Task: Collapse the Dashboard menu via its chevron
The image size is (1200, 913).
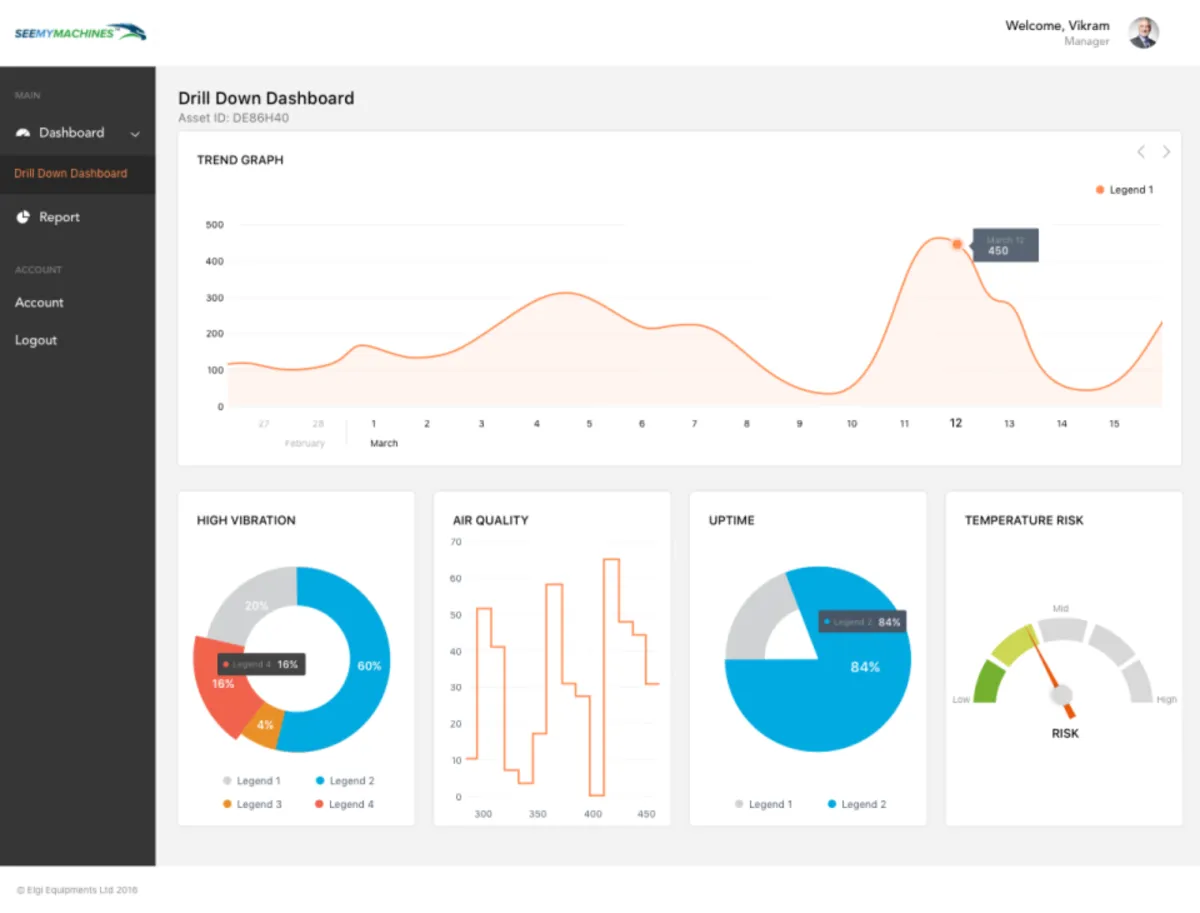Action: (x=136, y=134)
